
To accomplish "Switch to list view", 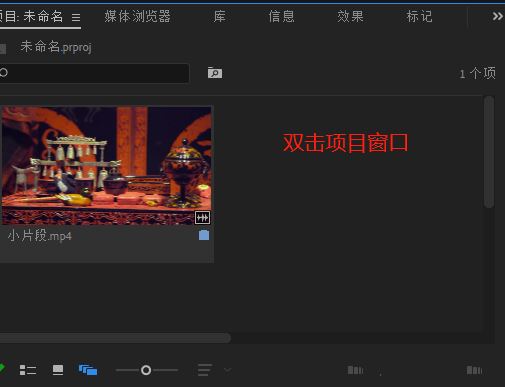I will pyautogui.click(x=28, y=370).
